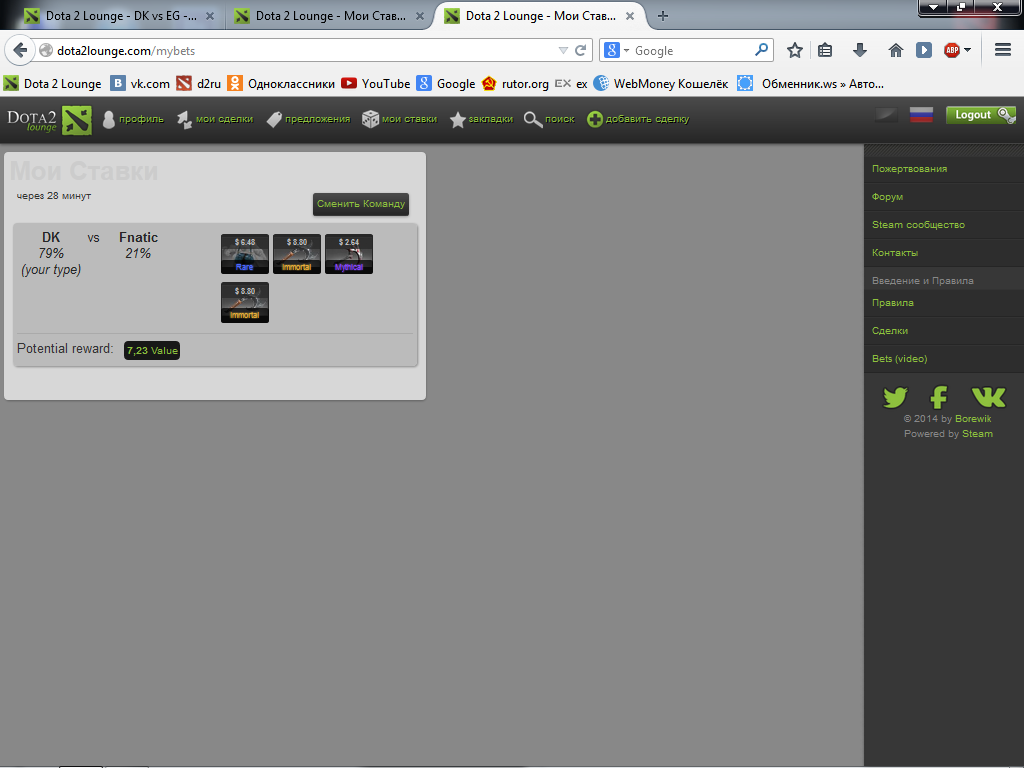The width and height of the screenshot is (1024, 768).
Task: Open the VK icon link
Action: tap(988, 397)
